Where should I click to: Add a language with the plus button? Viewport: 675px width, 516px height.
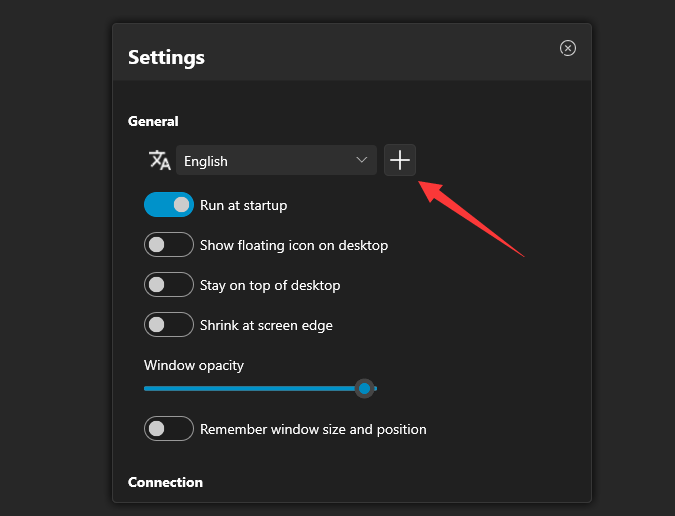click(x=399, y=160)
